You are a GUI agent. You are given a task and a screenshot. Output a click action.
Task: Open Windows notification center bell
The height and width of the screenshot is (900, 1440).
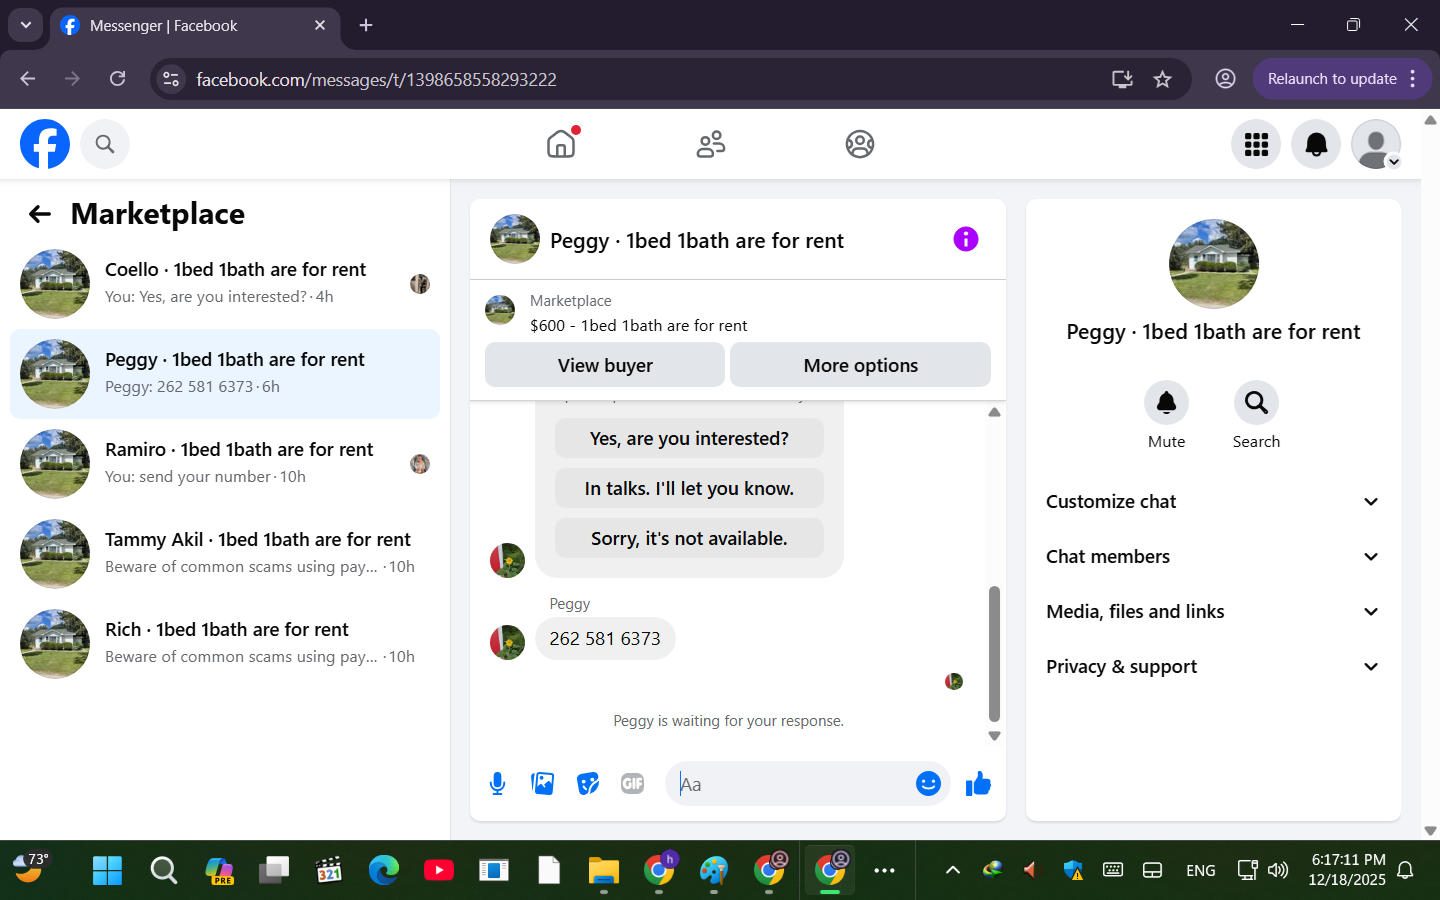coord(1405,870)
